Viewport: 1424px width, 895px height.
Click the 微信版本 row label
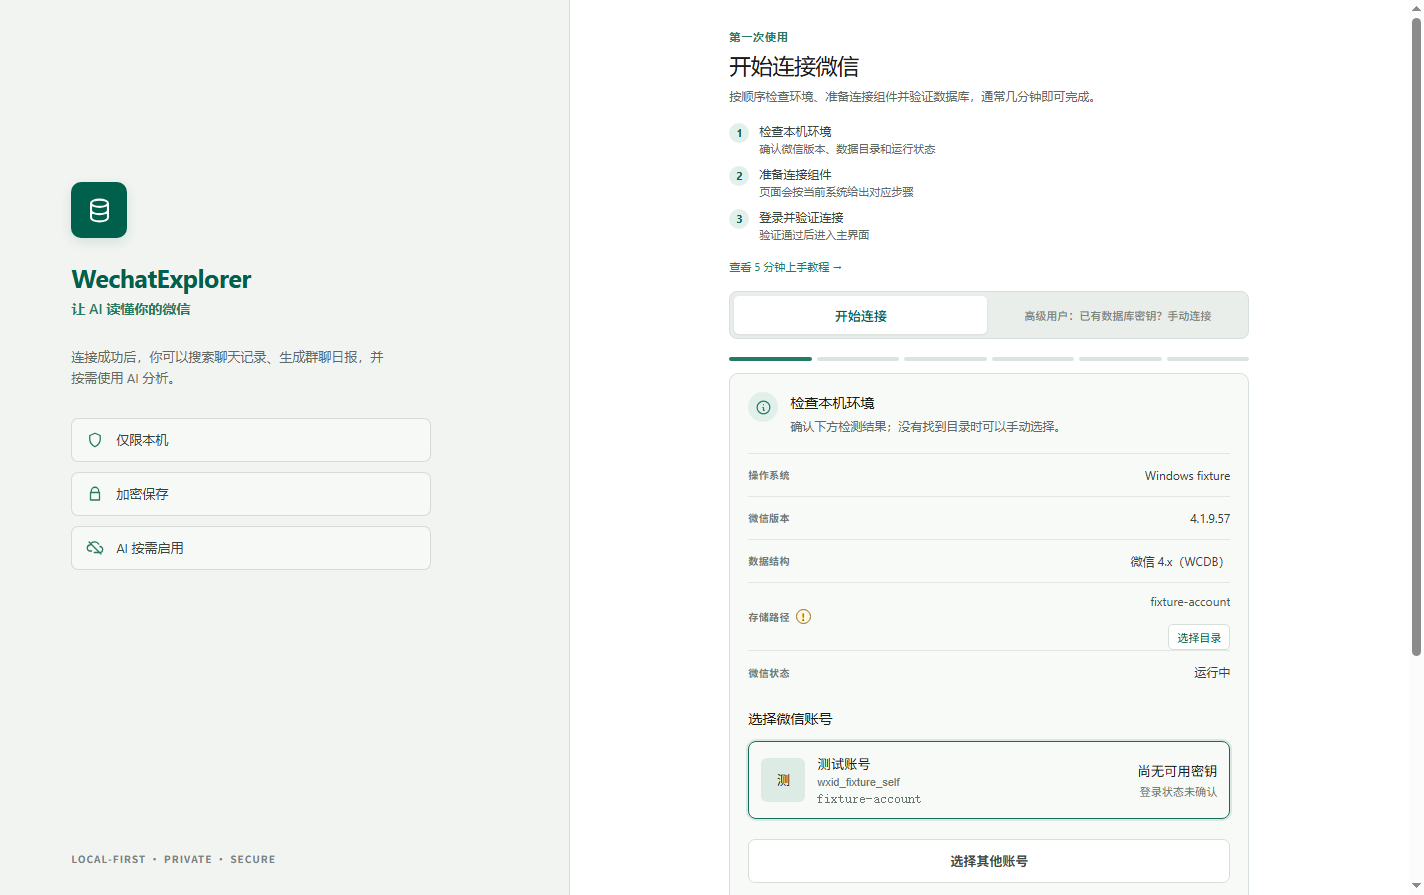(769, 519)
